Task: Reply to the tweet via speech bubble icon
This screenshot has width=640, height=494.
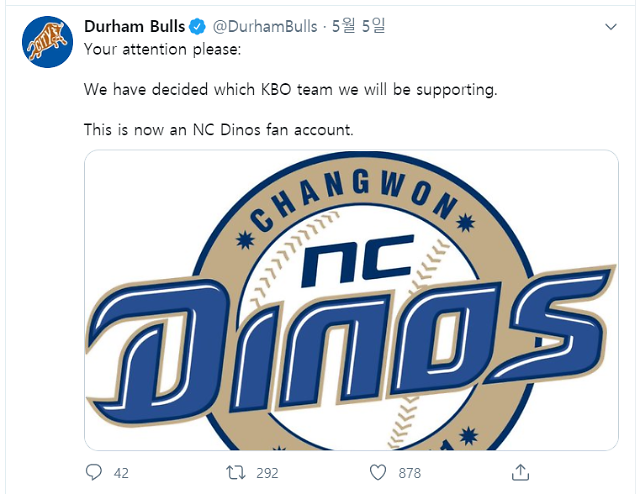Action: (x=94, y=472)
